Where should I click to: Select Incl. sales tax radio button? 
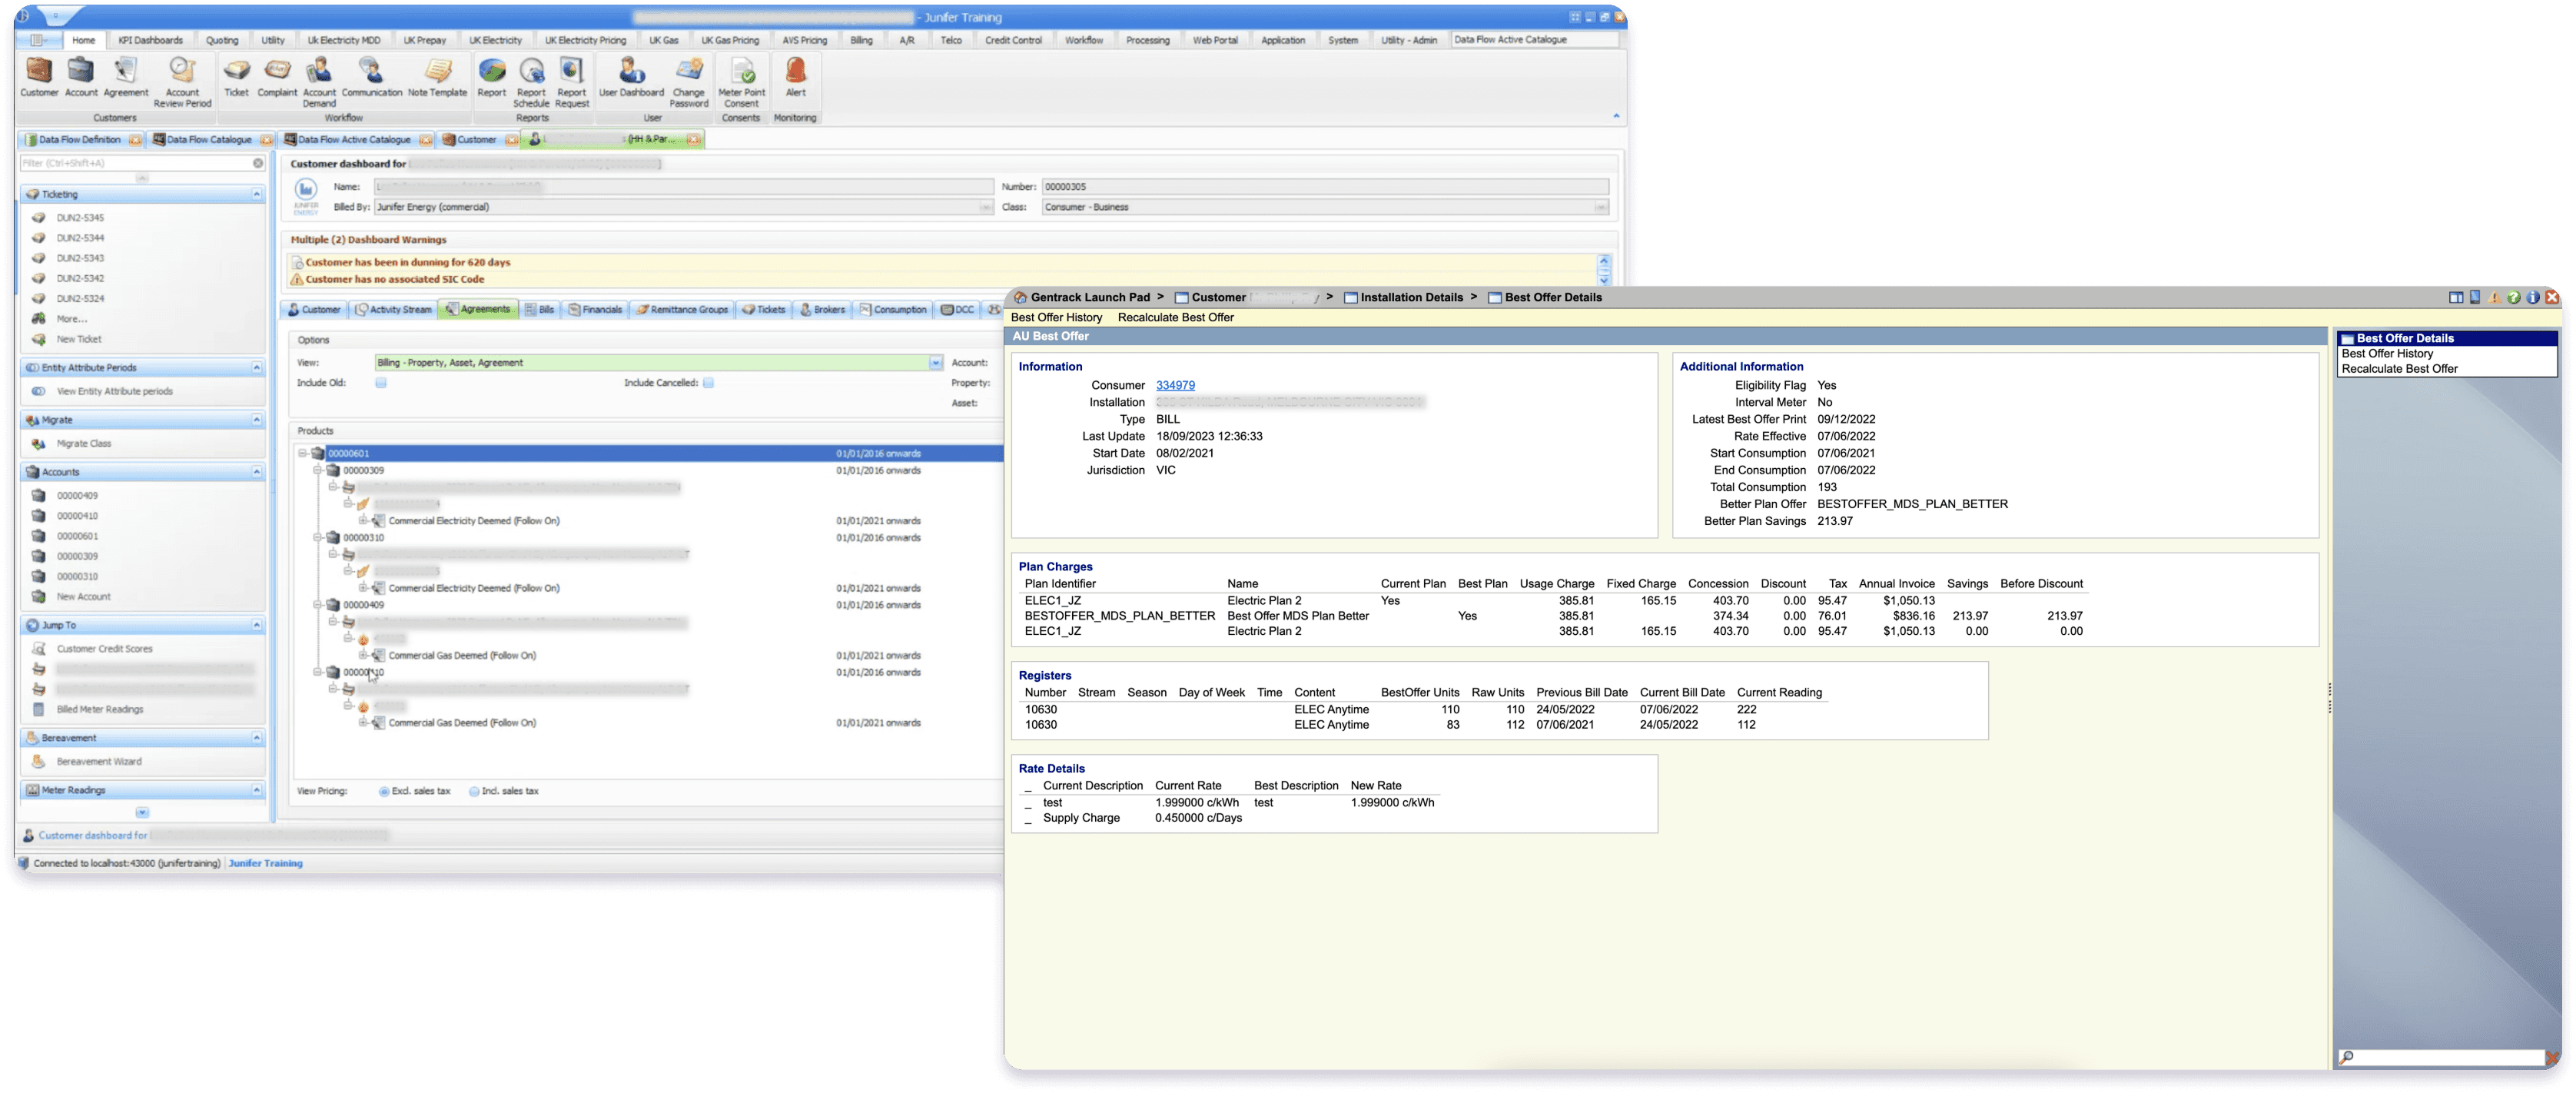(474, 792)
